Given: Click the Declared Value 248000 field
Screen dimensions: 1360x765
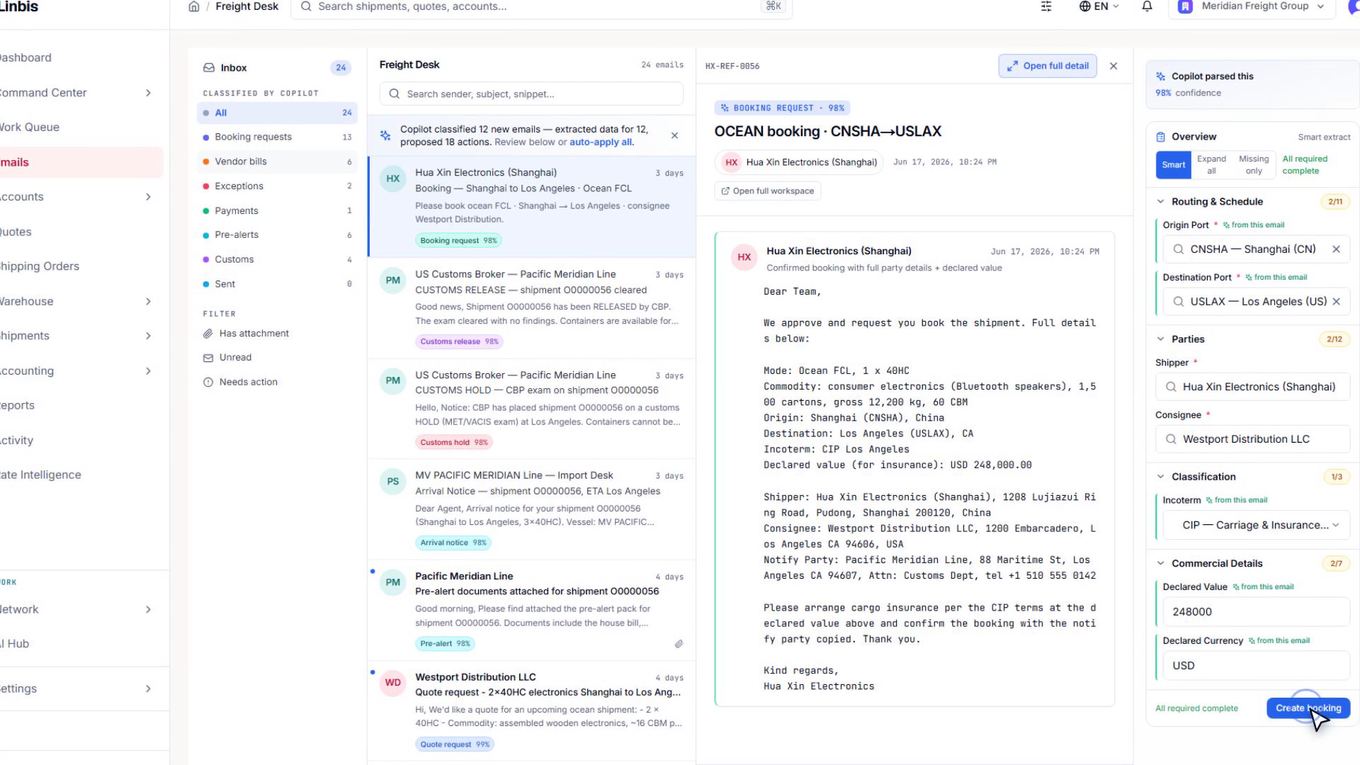Looking at the screenshot, I should [x=1257, y=612].
